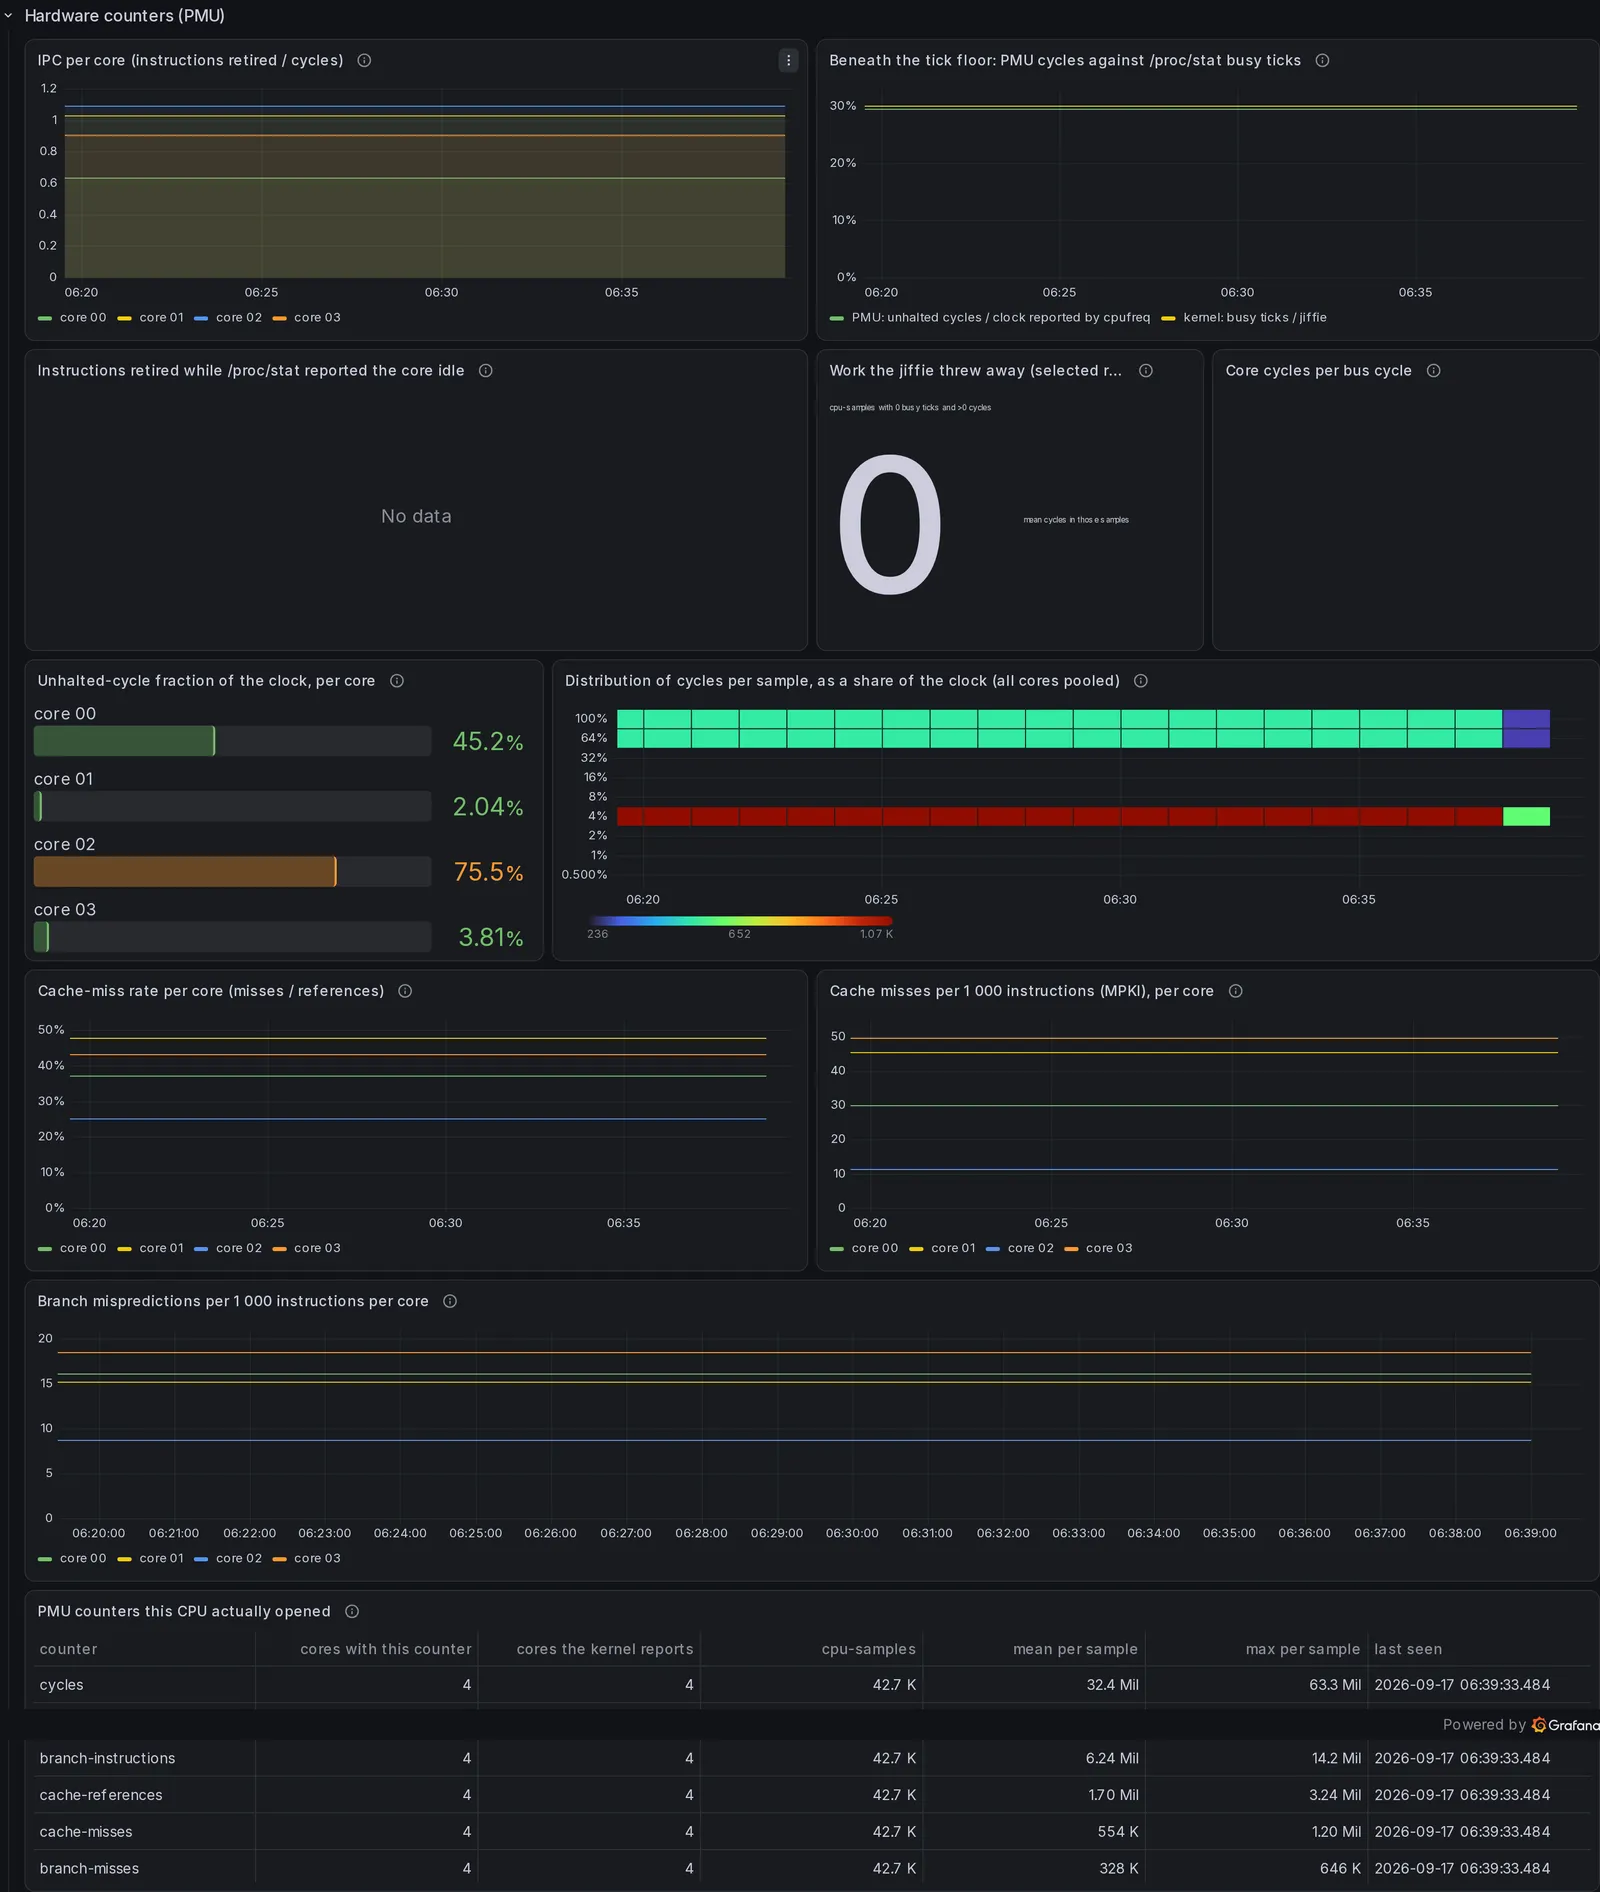Show info for Work the jiffie threw away

pos(1146,371)
